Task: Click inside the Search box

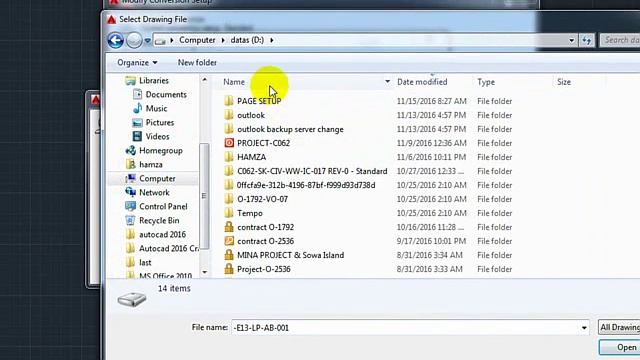Action: (x=620, y=40)
